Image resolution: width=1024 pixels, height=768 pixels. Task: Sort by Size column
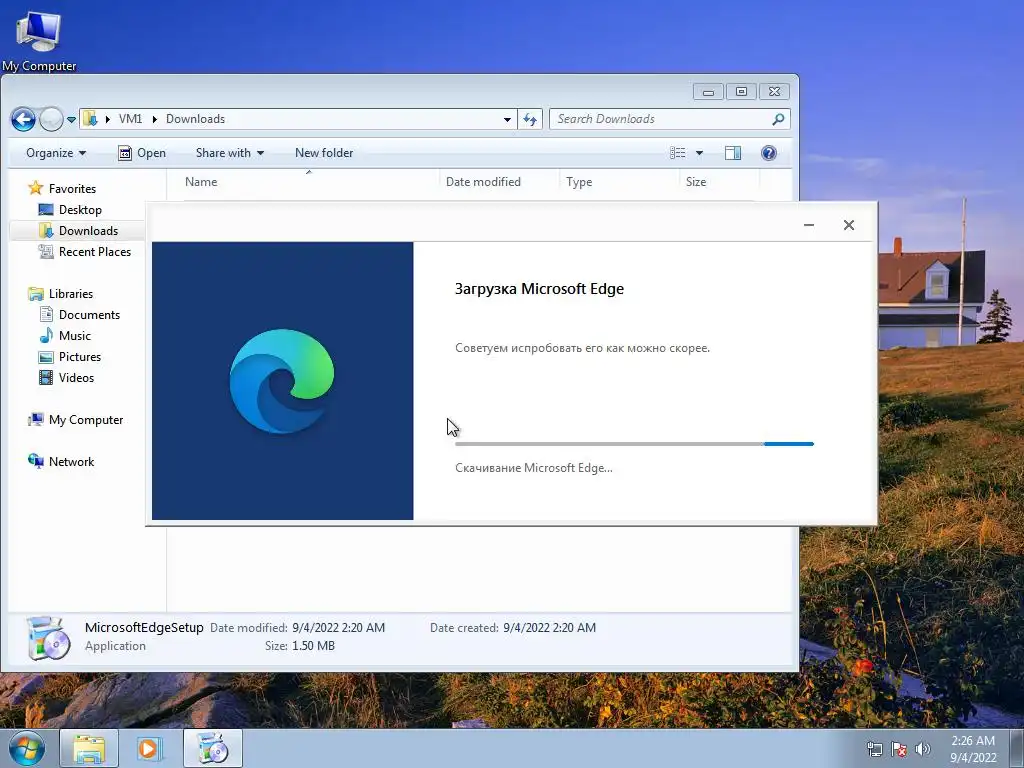point(696,182)
